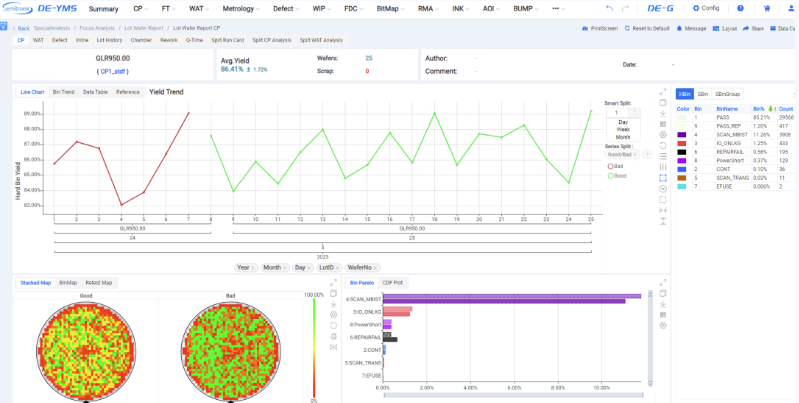Click the undo arrow in the top bar
This screenshot has height=403, width=799.
coord(610,8)
